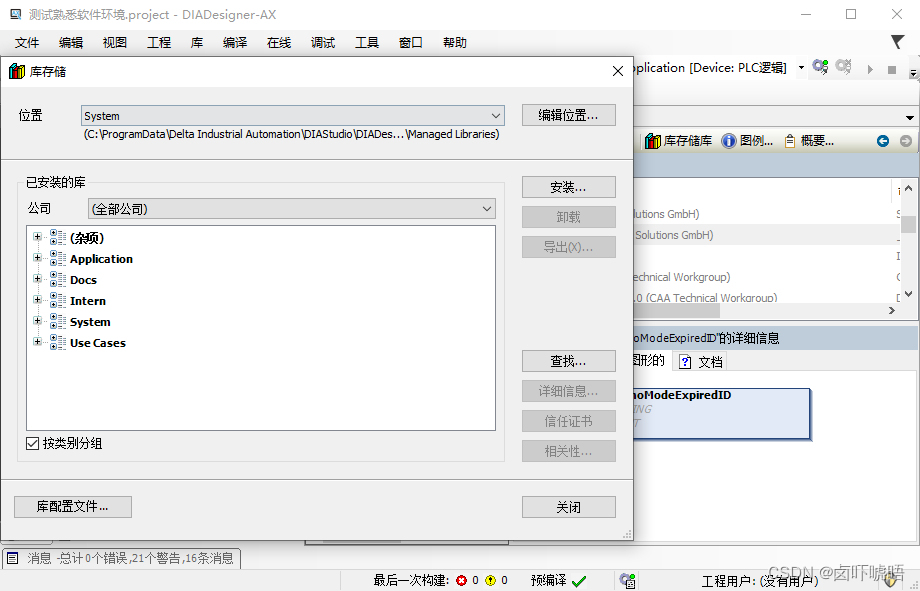This screenshot has width=920, height=591.
Task: Expand the Use Cases tree node
Action: tap(38, 342)
